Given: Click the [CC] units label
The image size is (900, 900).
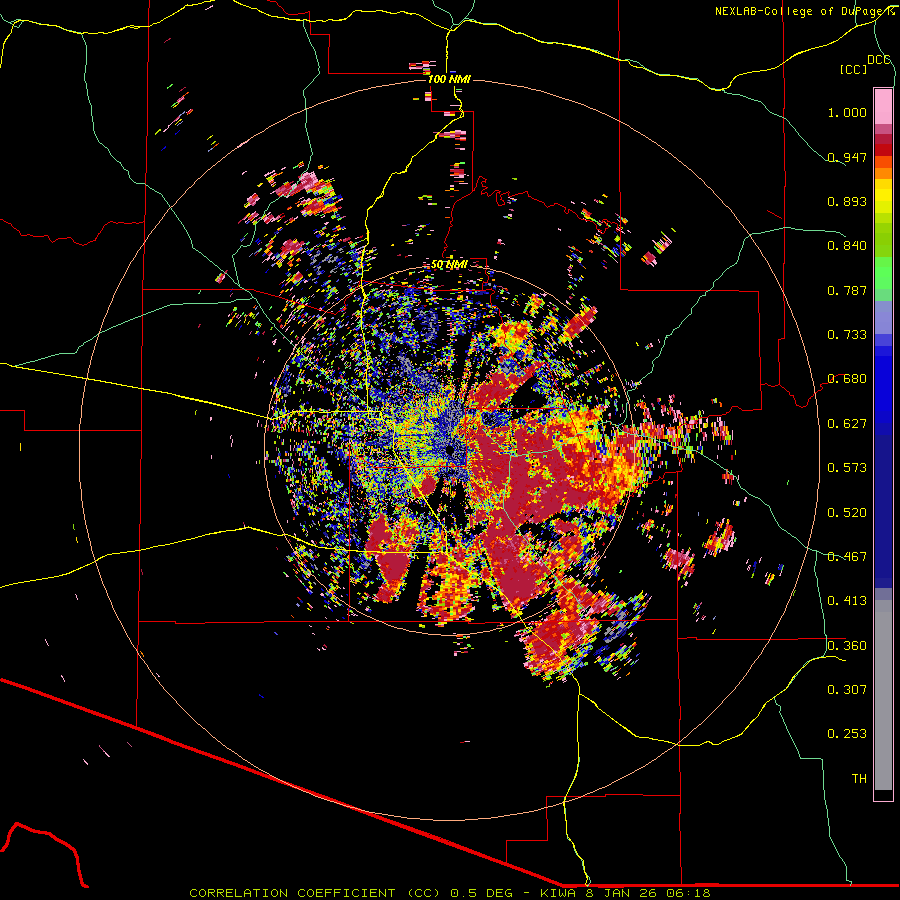Looking at the screenshot, I should (853, 69).
